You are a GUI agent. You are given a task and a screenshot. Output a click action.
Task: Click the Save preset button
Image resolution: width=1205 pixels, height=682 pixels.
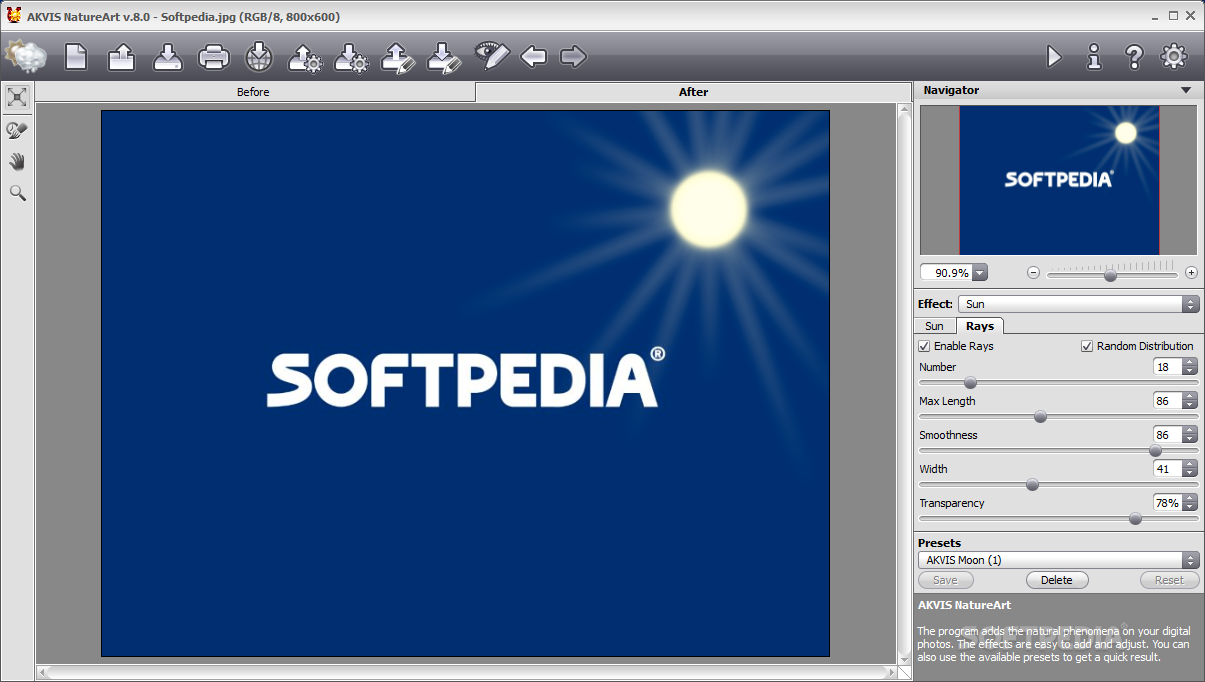pos(945,580)
